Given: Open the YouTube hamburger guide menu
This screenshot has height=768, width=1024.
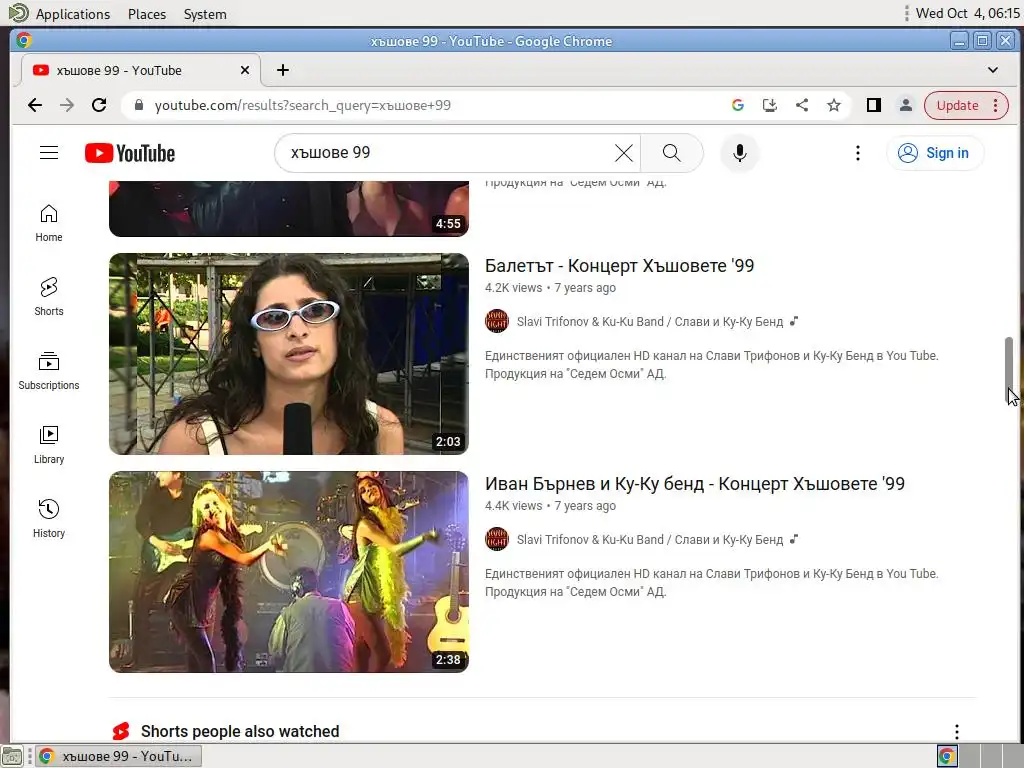Looking at the screenshot, I should (49, 153).
